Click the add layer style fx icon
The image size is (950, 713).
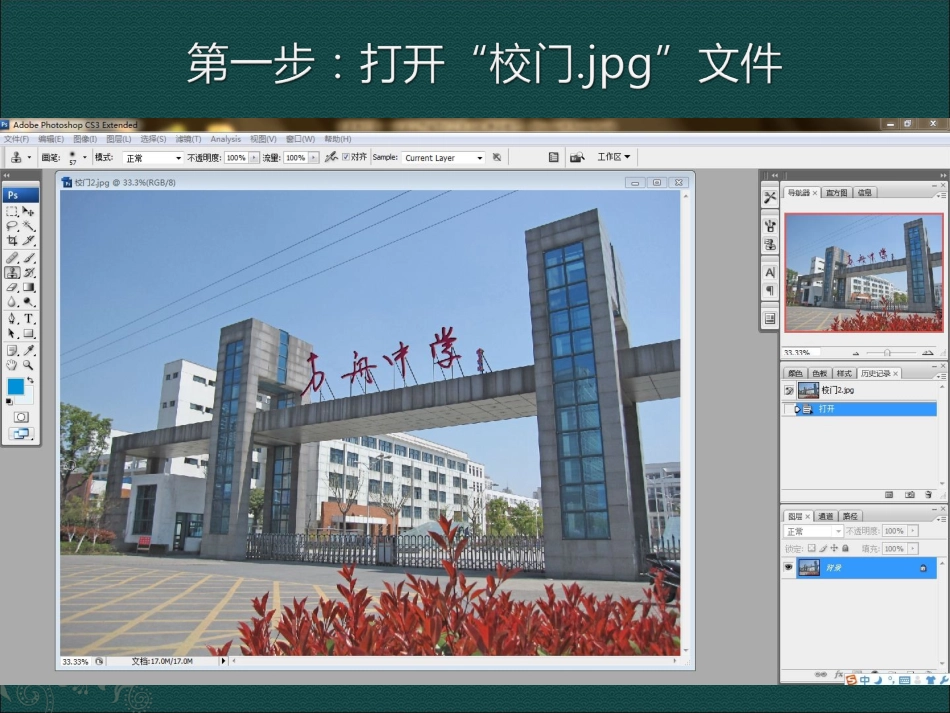click(x=839, y=674)
